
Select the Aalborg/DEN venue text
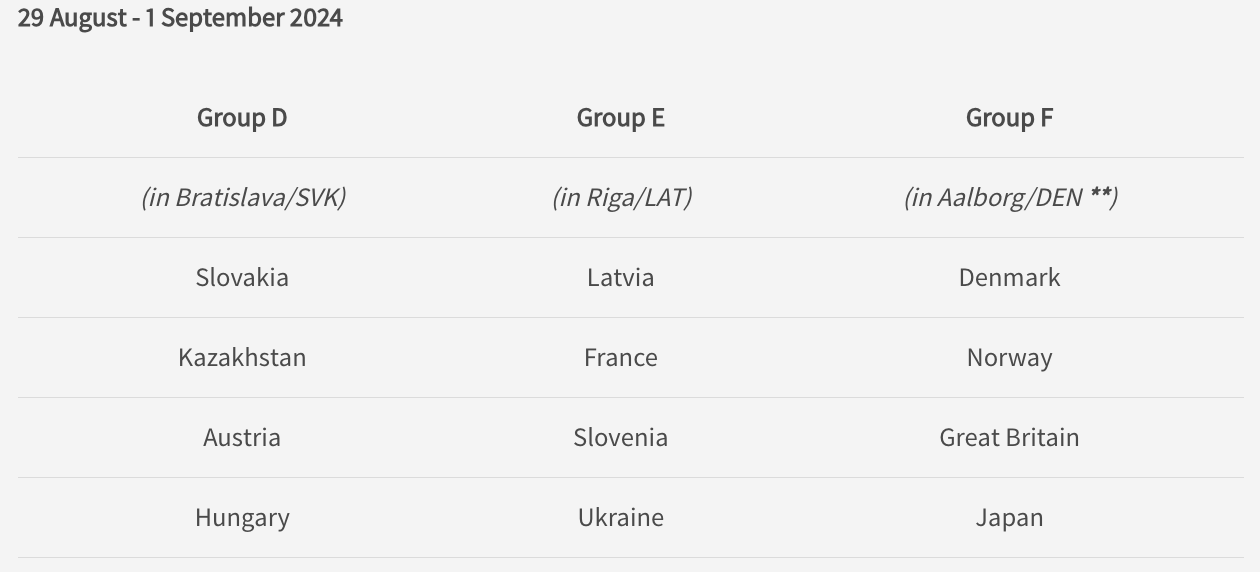(x=1010, y=197)
